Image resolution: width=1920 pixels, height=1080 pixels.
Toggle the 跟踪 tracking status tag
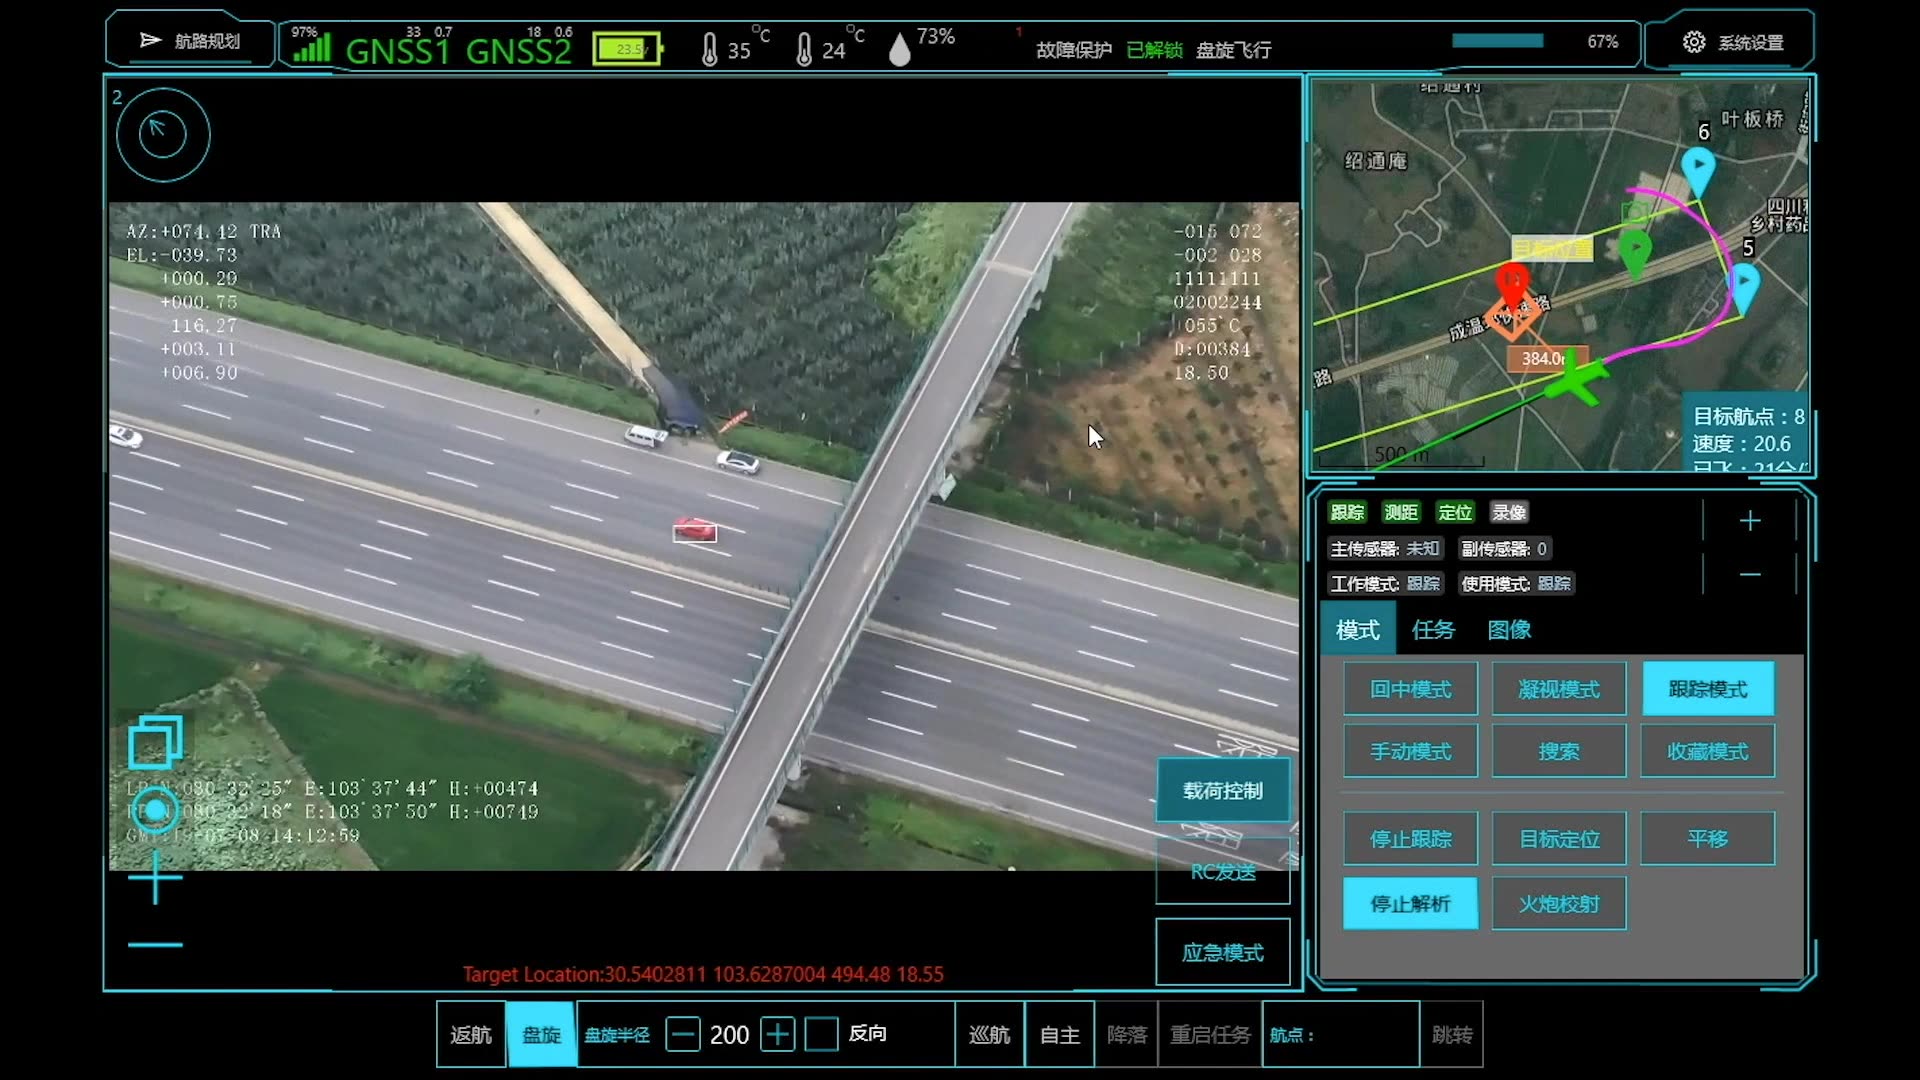coord(1346,513)
